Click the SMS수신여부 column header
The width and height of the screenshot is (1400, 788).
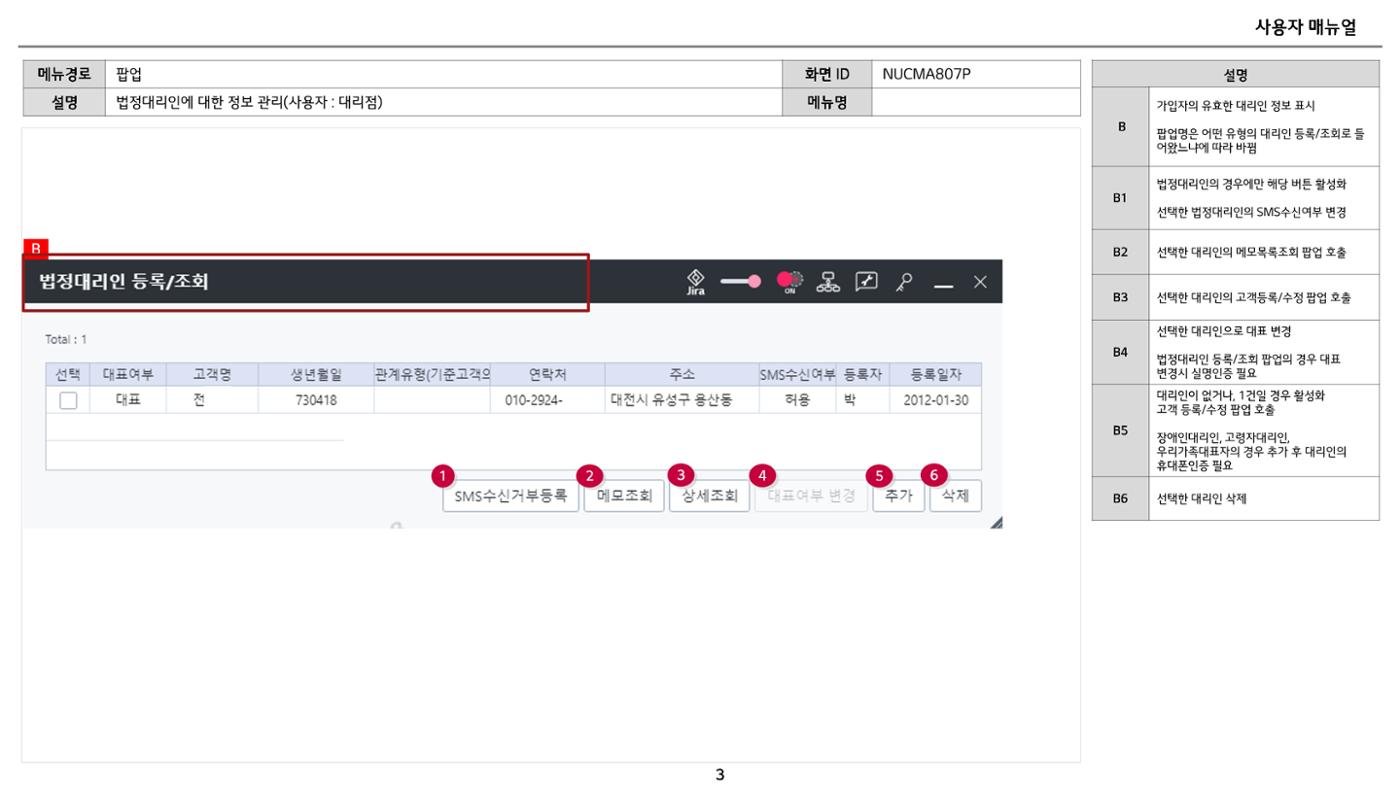point(797,375)
